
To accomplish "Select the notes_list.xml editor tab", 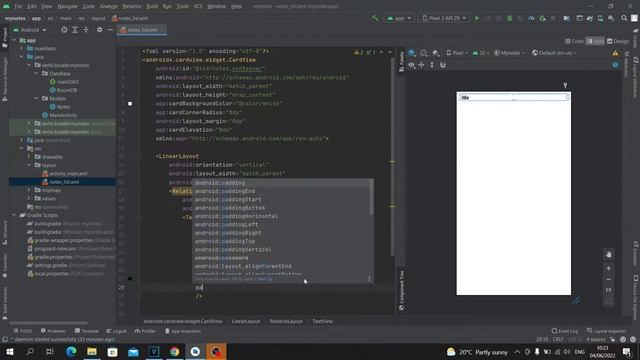I will (x=142, y=30).
